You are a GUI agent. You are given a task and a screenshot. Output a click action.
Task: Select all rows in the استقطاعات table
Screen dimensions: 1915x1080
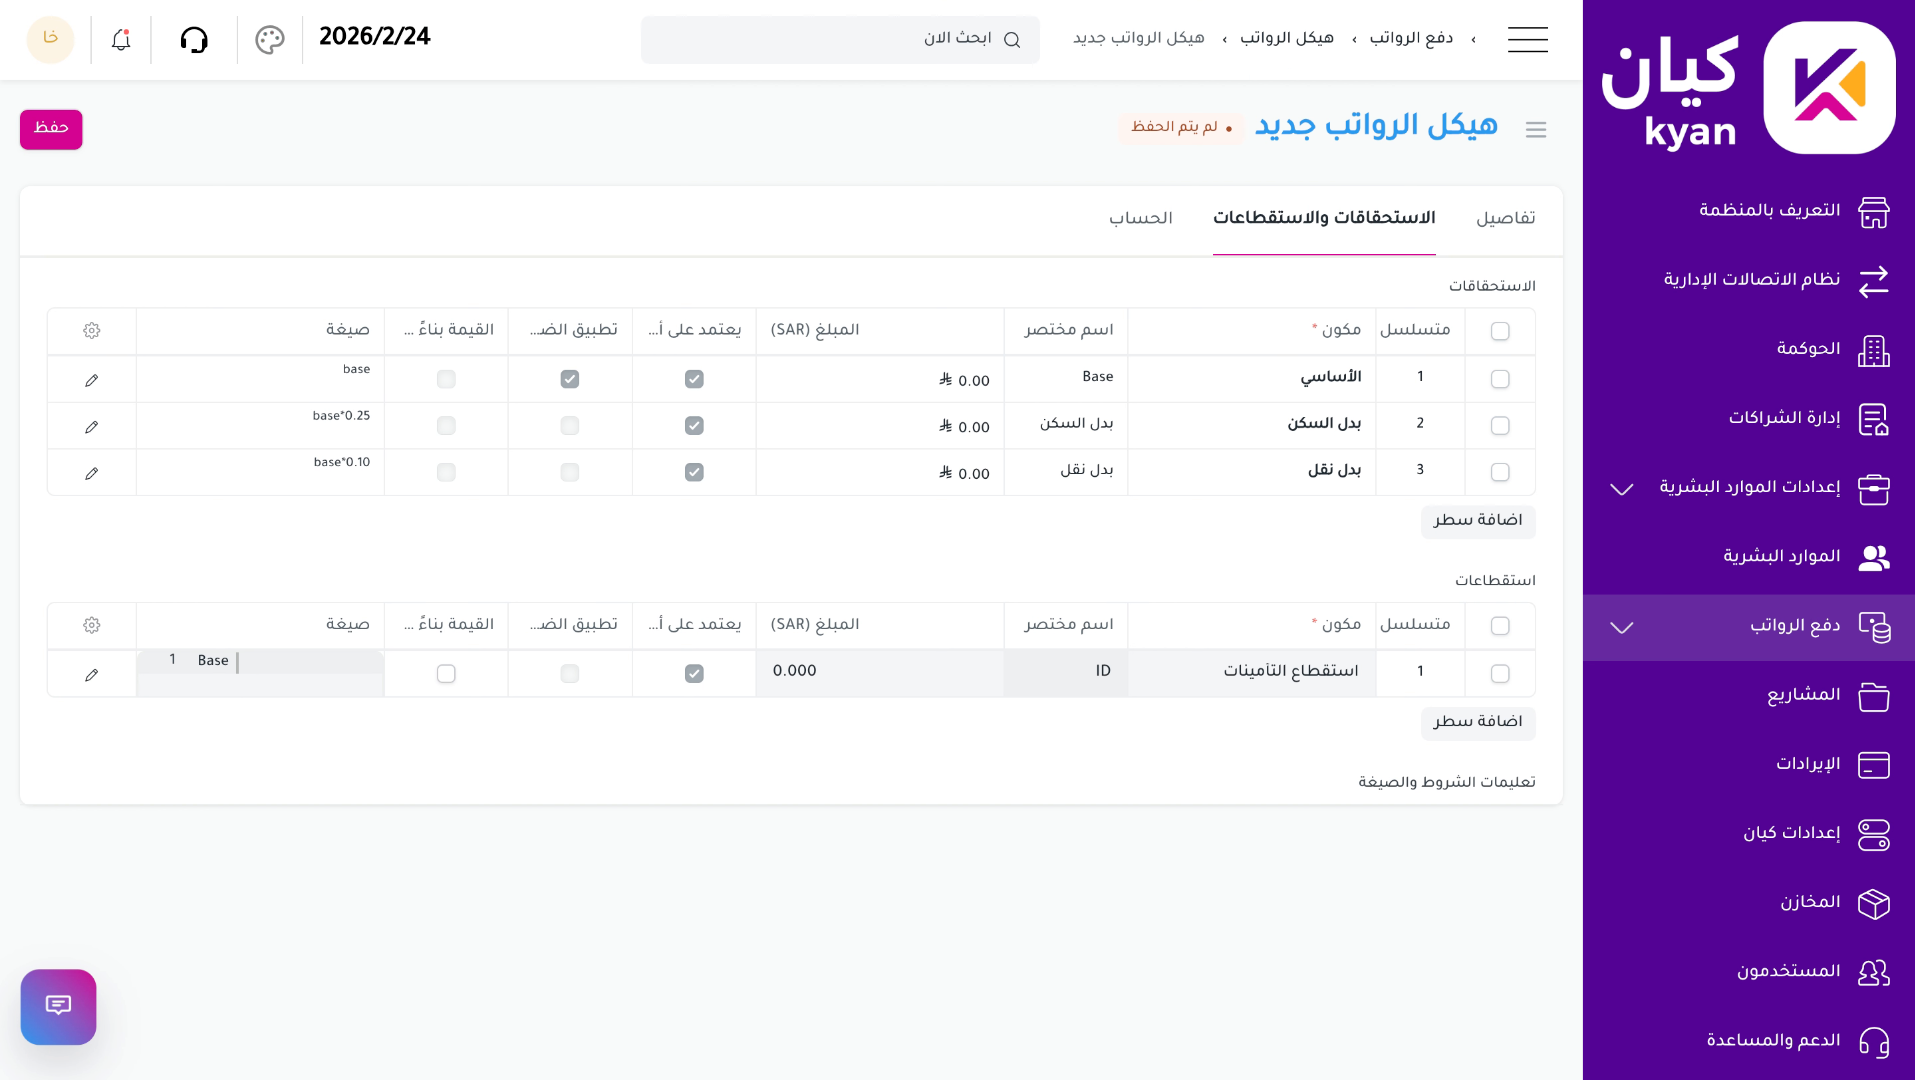[x=1499, y=625]
